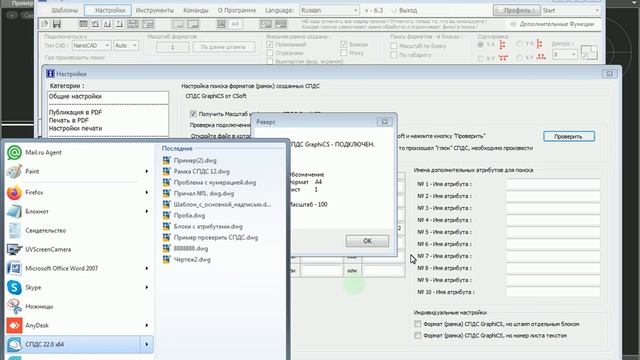Click № 10 - Имя атрибута field
This screenshot has width=640, height=360.
[x=553, y=292]
